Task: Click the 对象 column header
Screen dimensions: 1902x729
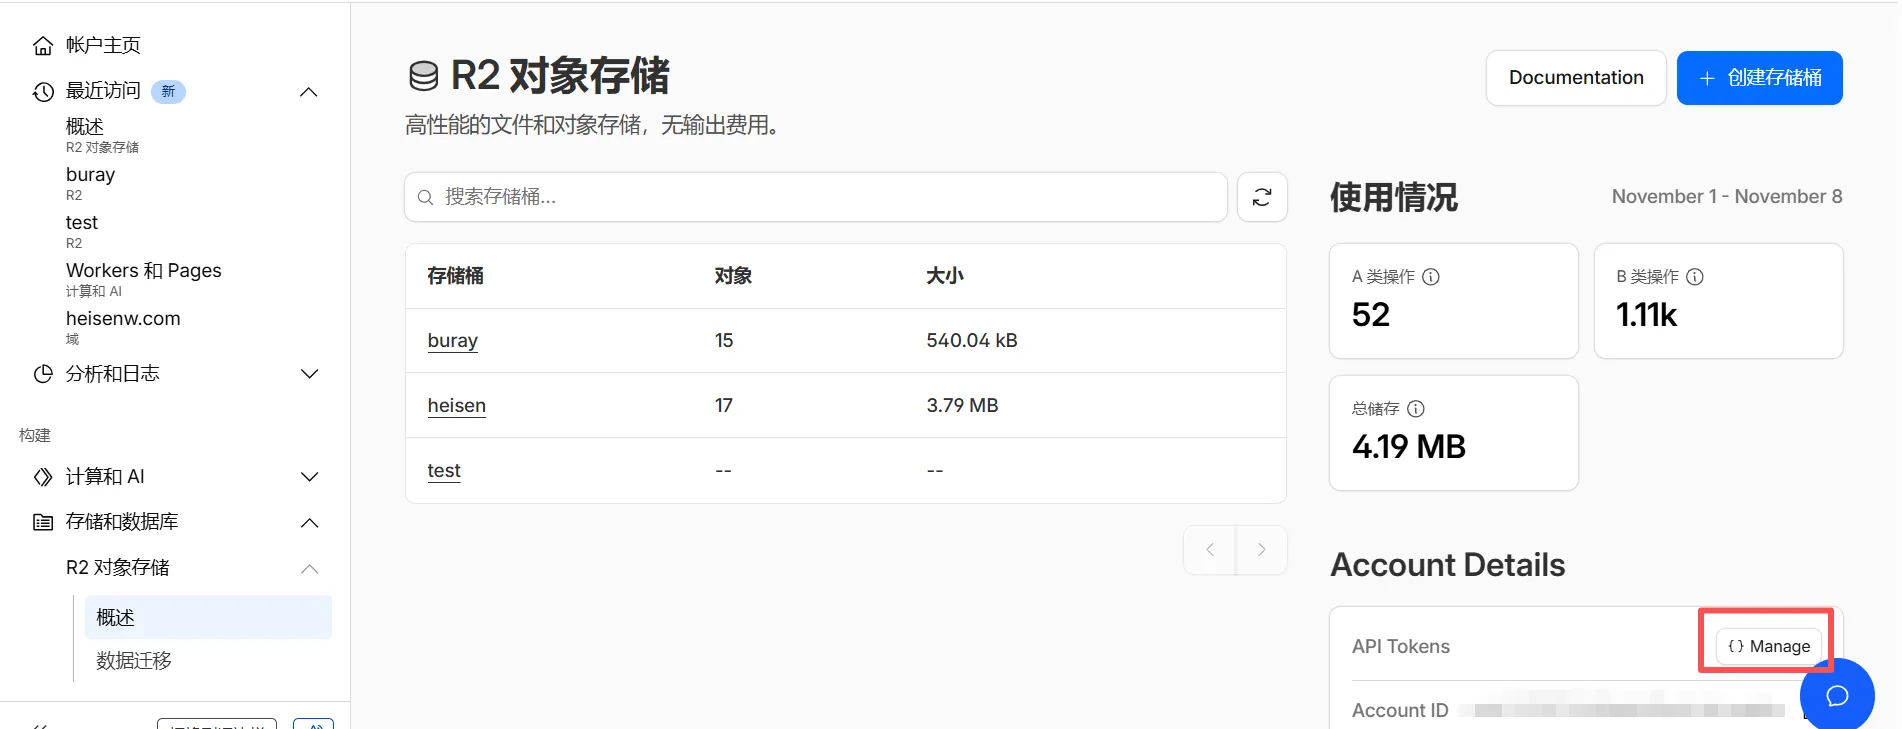Action: coord(733,276)
